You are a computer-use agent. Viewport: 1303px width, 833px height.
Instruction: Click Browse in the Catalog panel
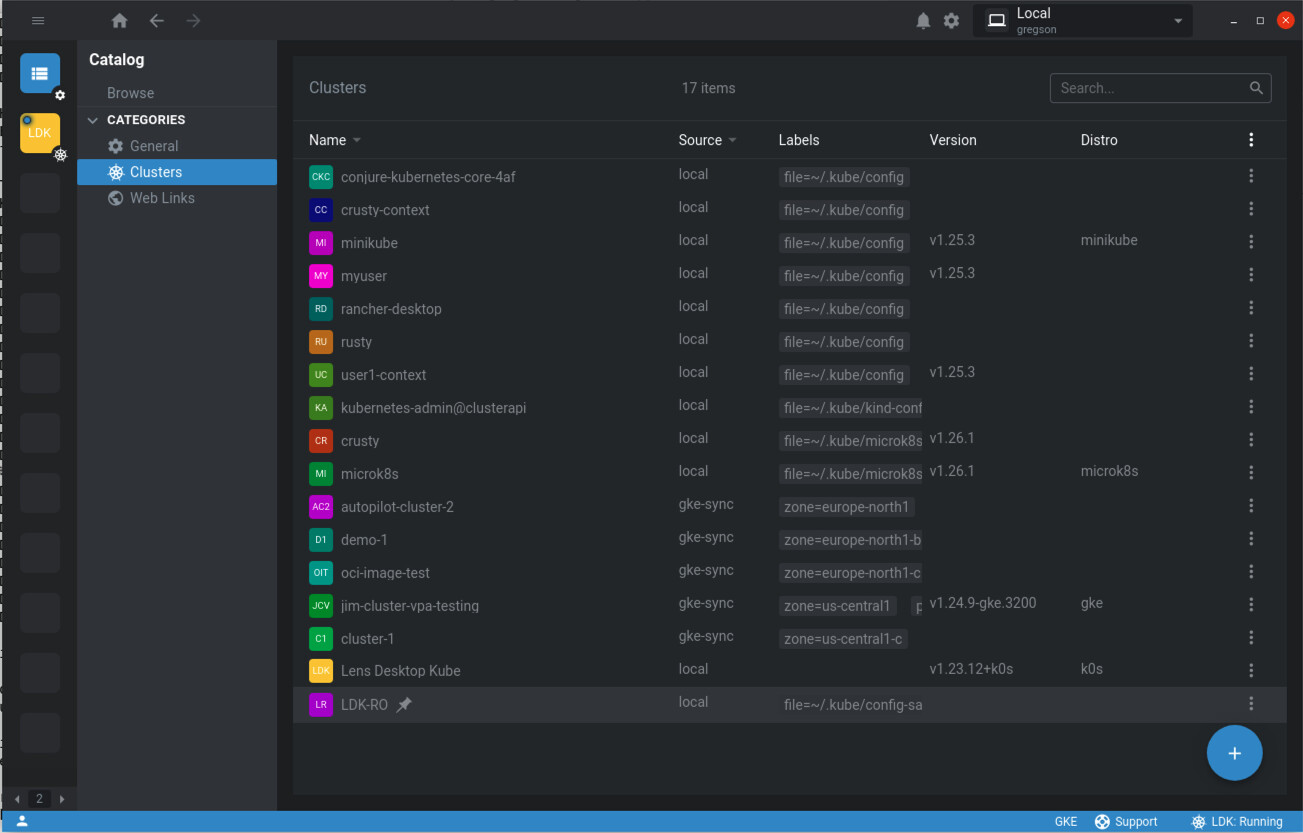pyautogui.click(x=130, y=93)
